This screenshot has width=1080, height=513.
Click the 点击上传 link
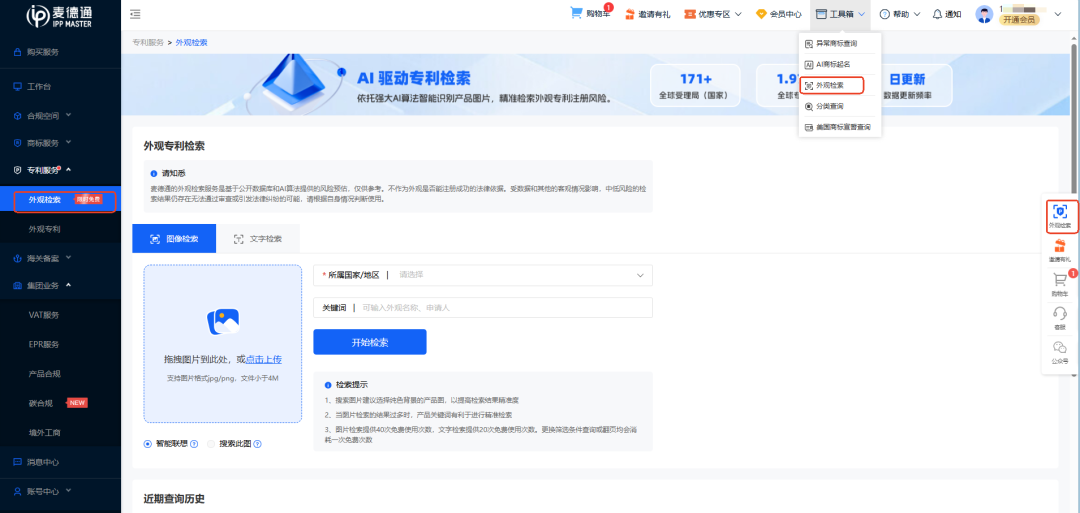pyautogui.click(x=264, y=359)
